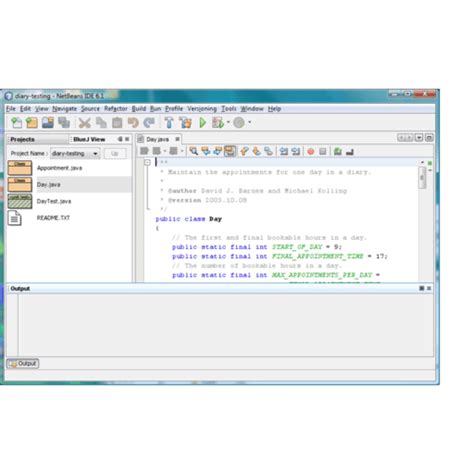
Task: Click the Cut scissors icon
Action: click(x=85, y=123)
